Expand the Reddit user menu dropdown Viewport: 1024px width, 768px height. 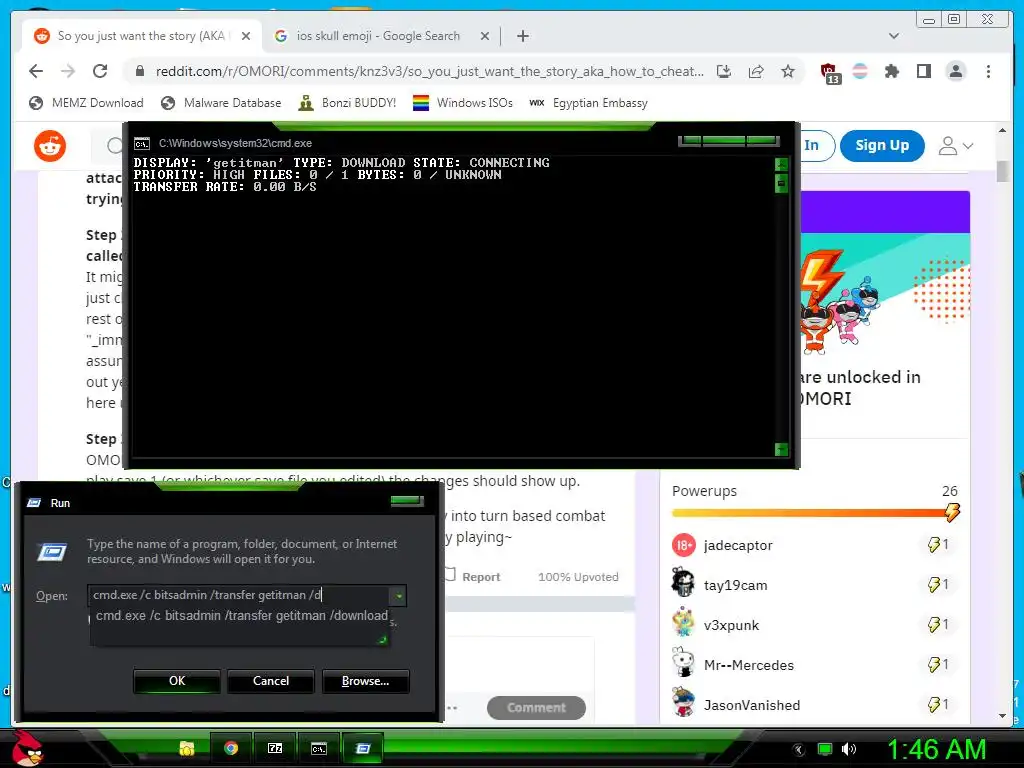click(955, 146)
